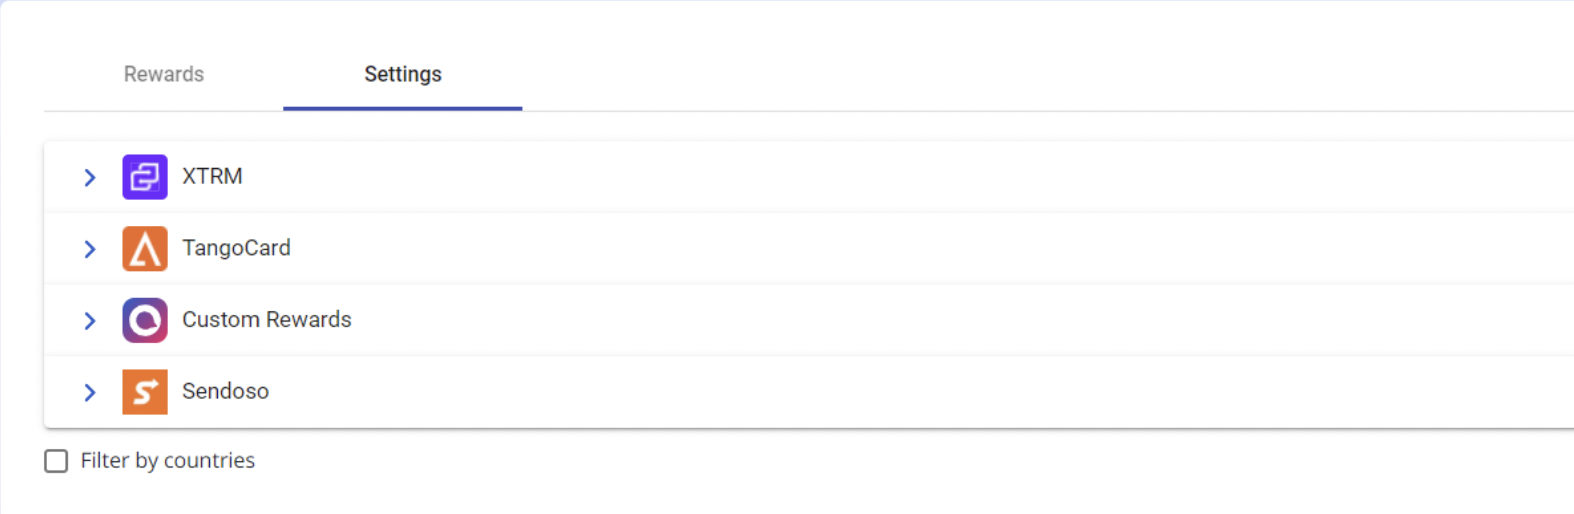Click the purple XTRM logo icon
Image resolution: width=1574 pixels, height=514 pixels.
(145, 177)
